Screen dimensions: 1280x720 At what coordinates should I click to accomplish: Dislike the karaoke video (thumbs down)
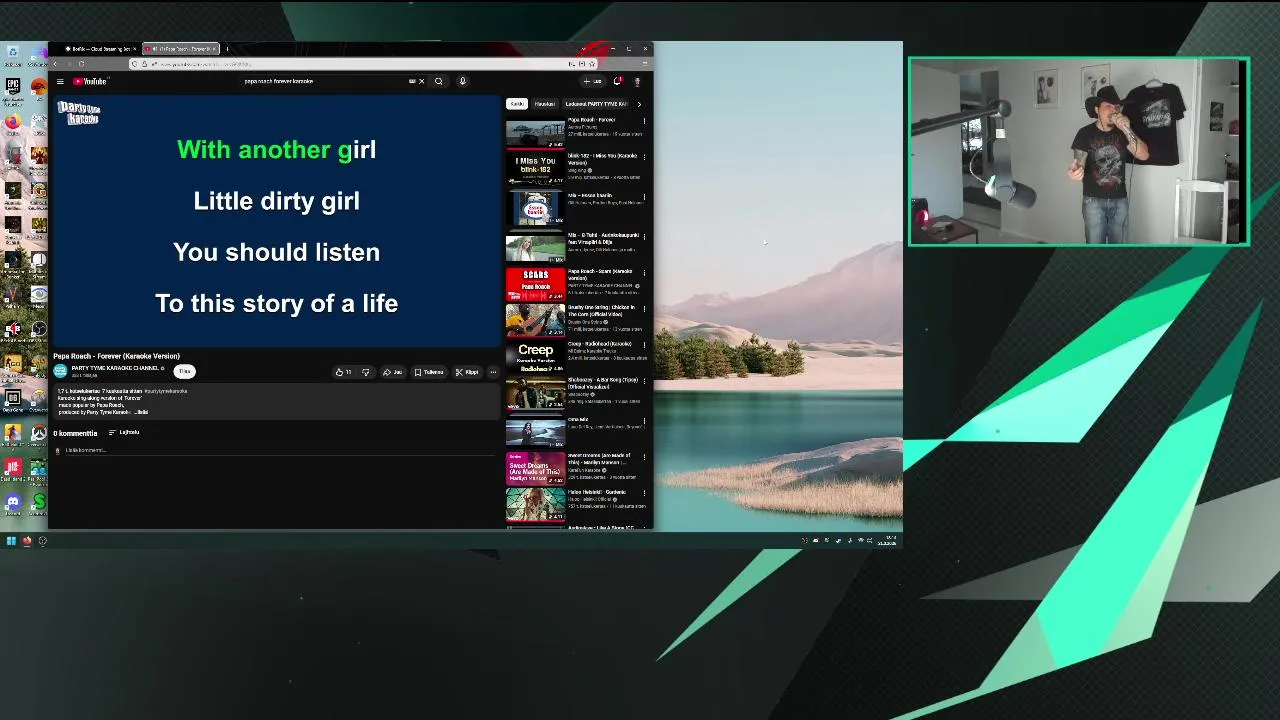(x=365, y=372)
